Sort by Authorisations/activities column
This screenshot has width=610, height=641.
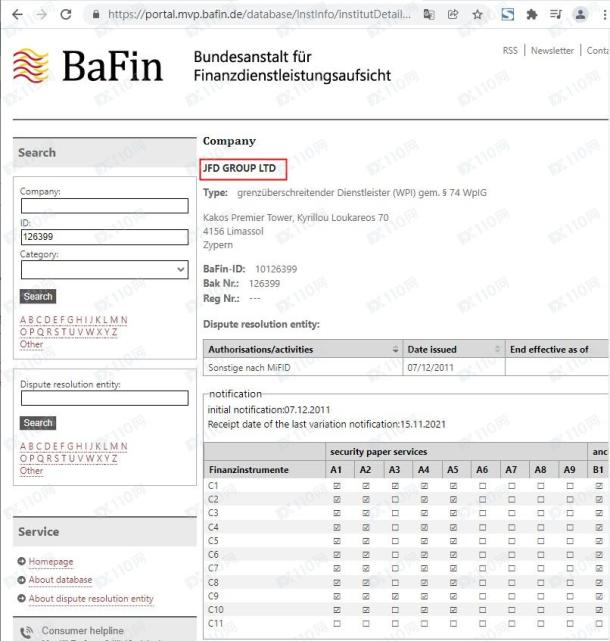coord(303,349)
